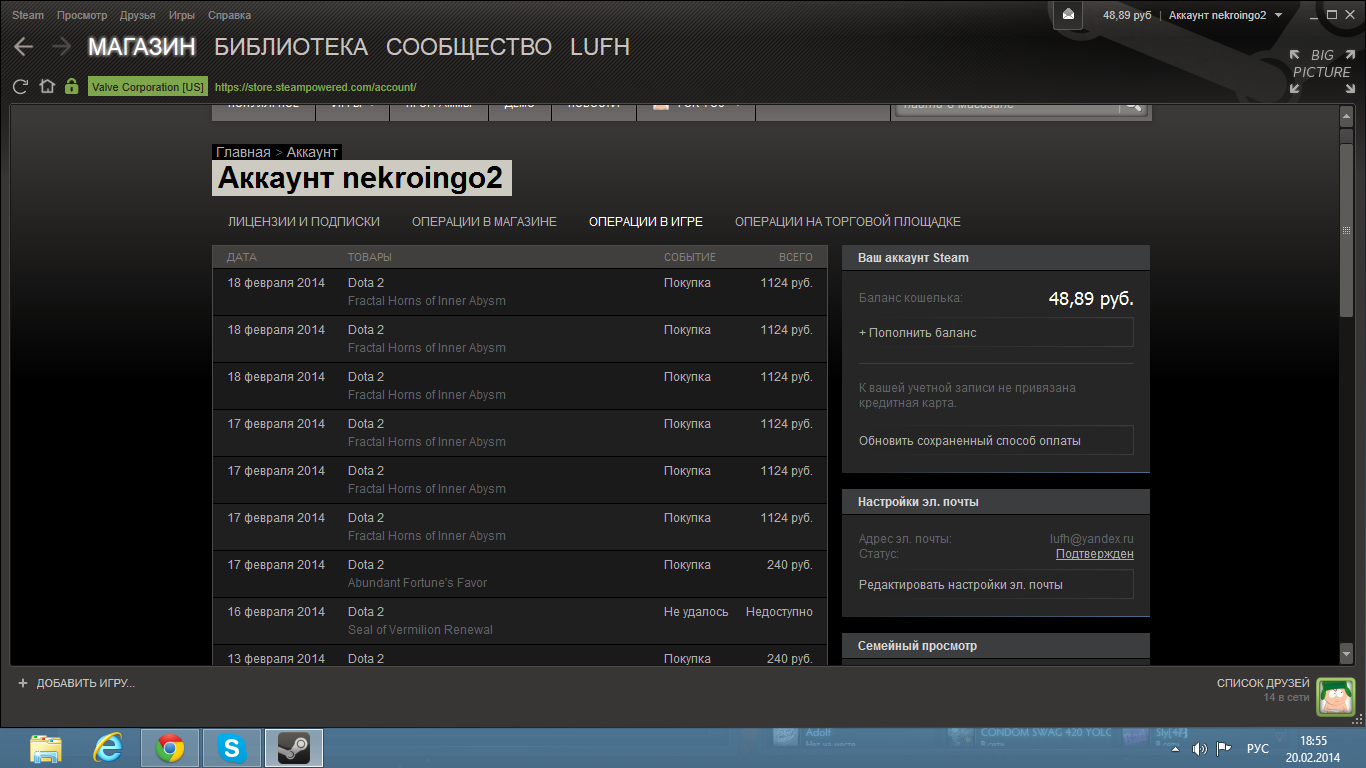Click the store.steampowered.com address field
Image resolution: width=1366 pixels, height=768 pixels.
click(x=315, y=87)
